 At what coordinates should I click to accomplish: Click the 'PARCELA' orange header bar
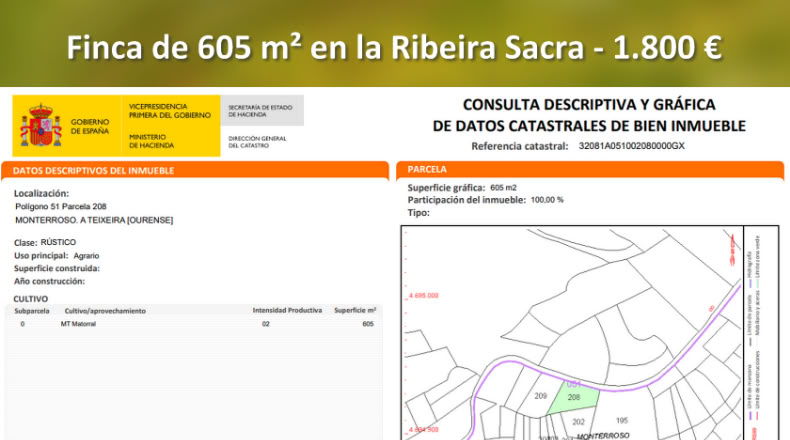pyautogui.click(x=590, y=169)
